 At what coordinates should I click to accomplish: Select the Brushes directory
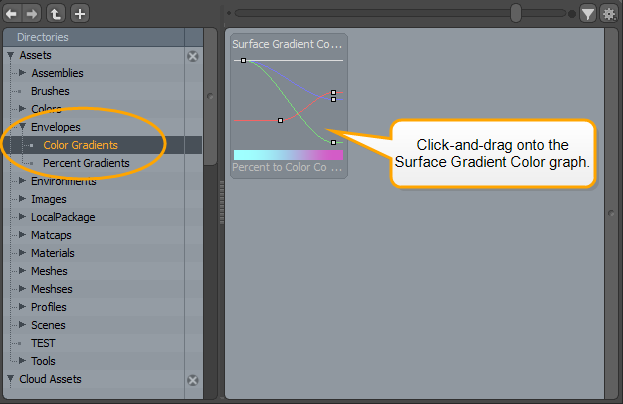50,91
